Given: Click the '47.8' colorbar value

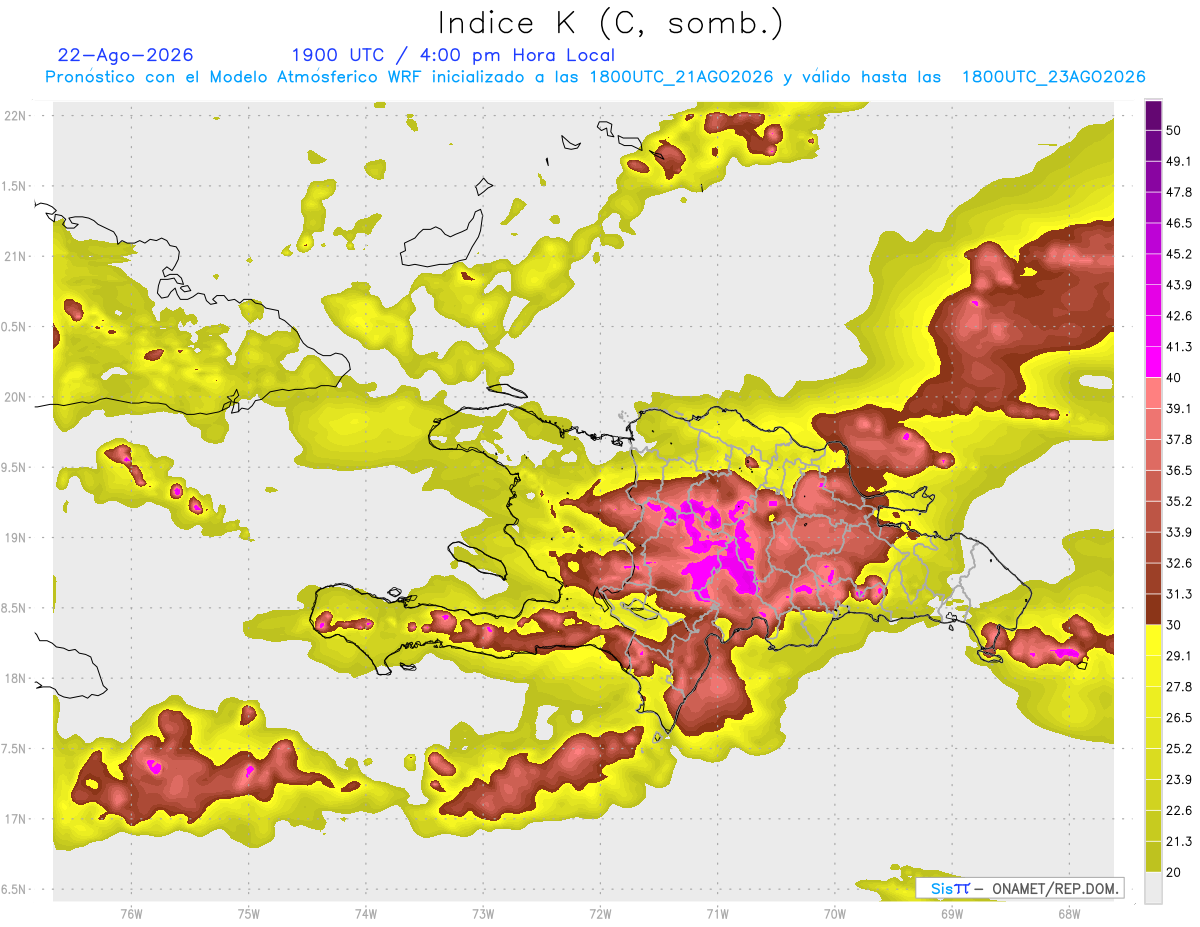Looking at the screenshot, I should [x=1178, y=192].
